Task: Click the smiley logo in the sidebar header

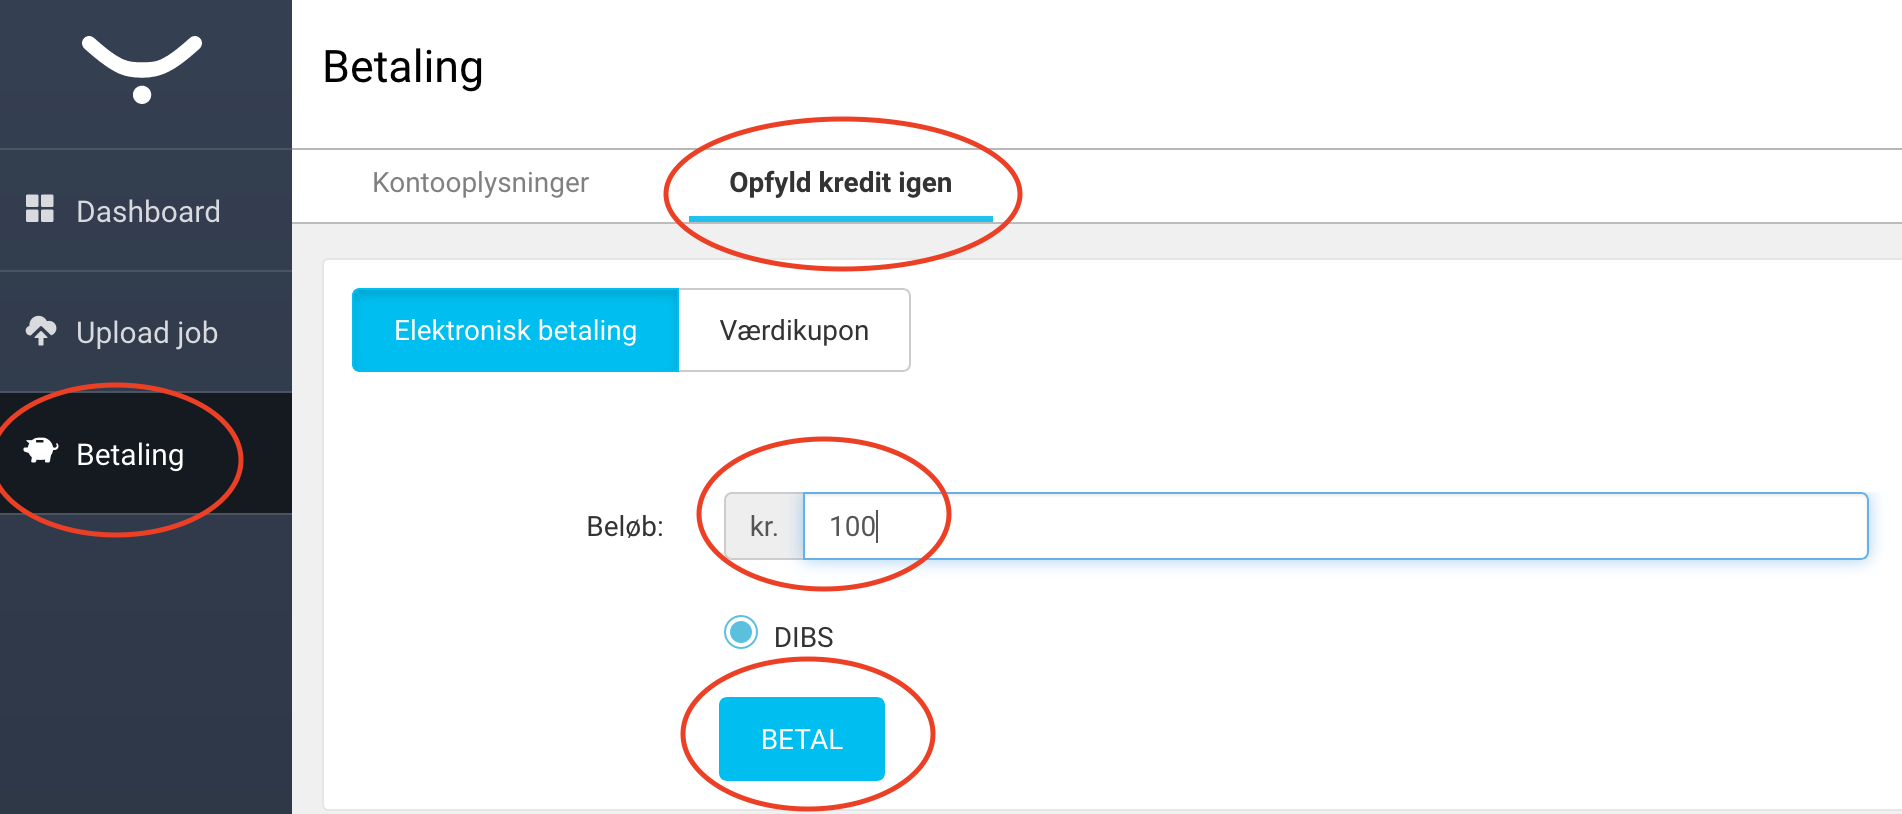Action: pos(142,69)
